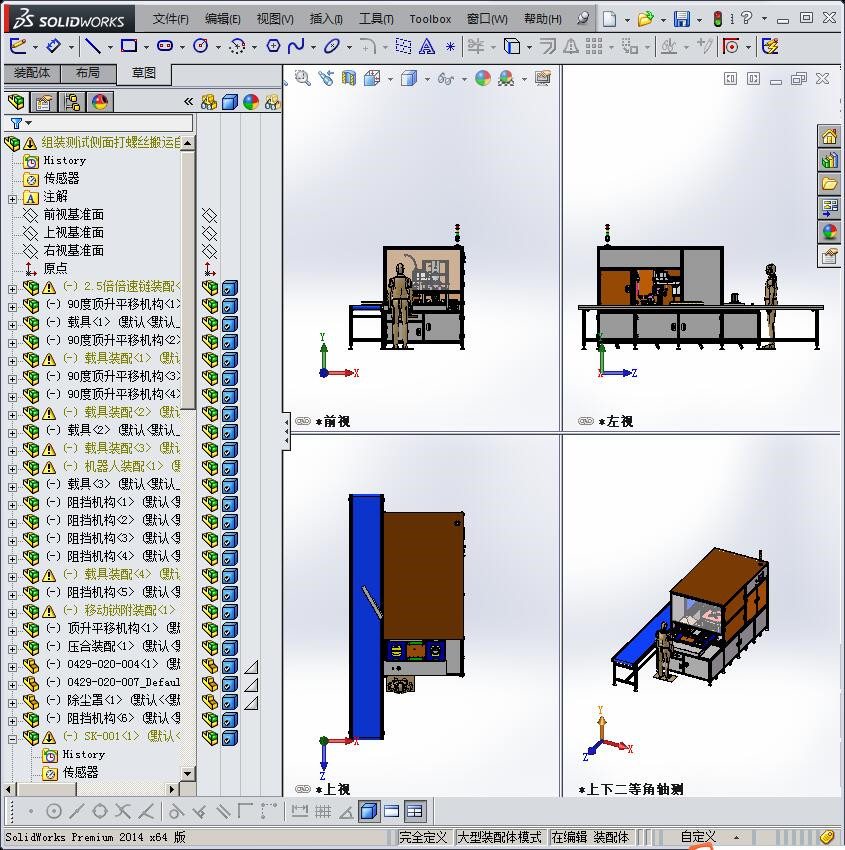Toggle hide/show of 除尘罩<1> component
The height and width of the screenshot is (850, 845).
pos(210,702)
